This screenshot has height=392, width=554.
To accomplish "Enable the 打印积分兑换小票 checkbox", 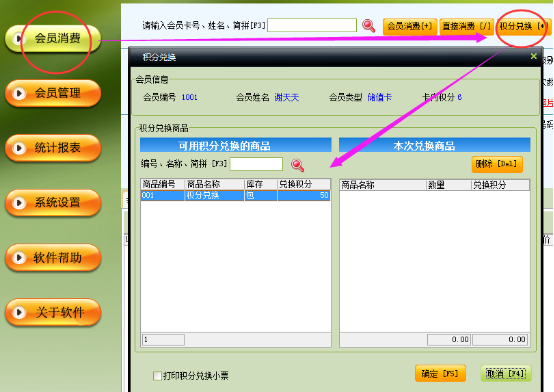I will (x=157, y=375).
